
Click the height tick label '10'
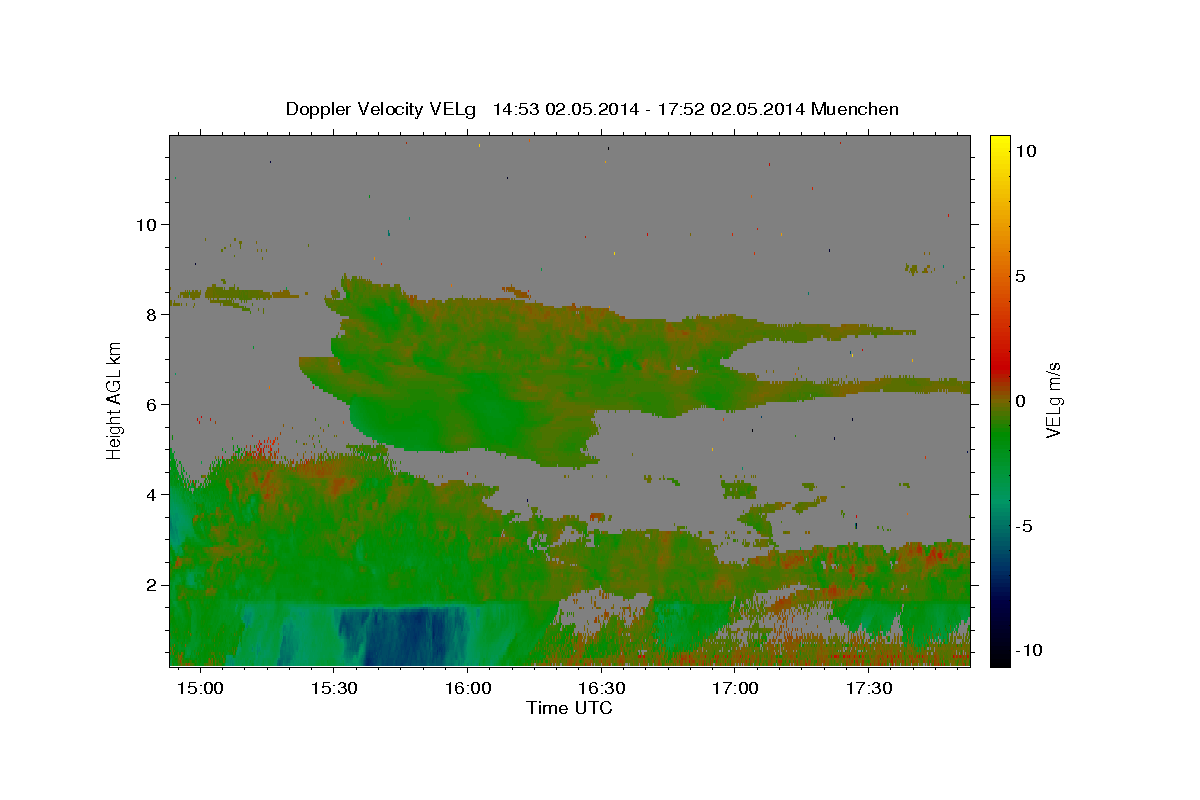tap(149, 225)
